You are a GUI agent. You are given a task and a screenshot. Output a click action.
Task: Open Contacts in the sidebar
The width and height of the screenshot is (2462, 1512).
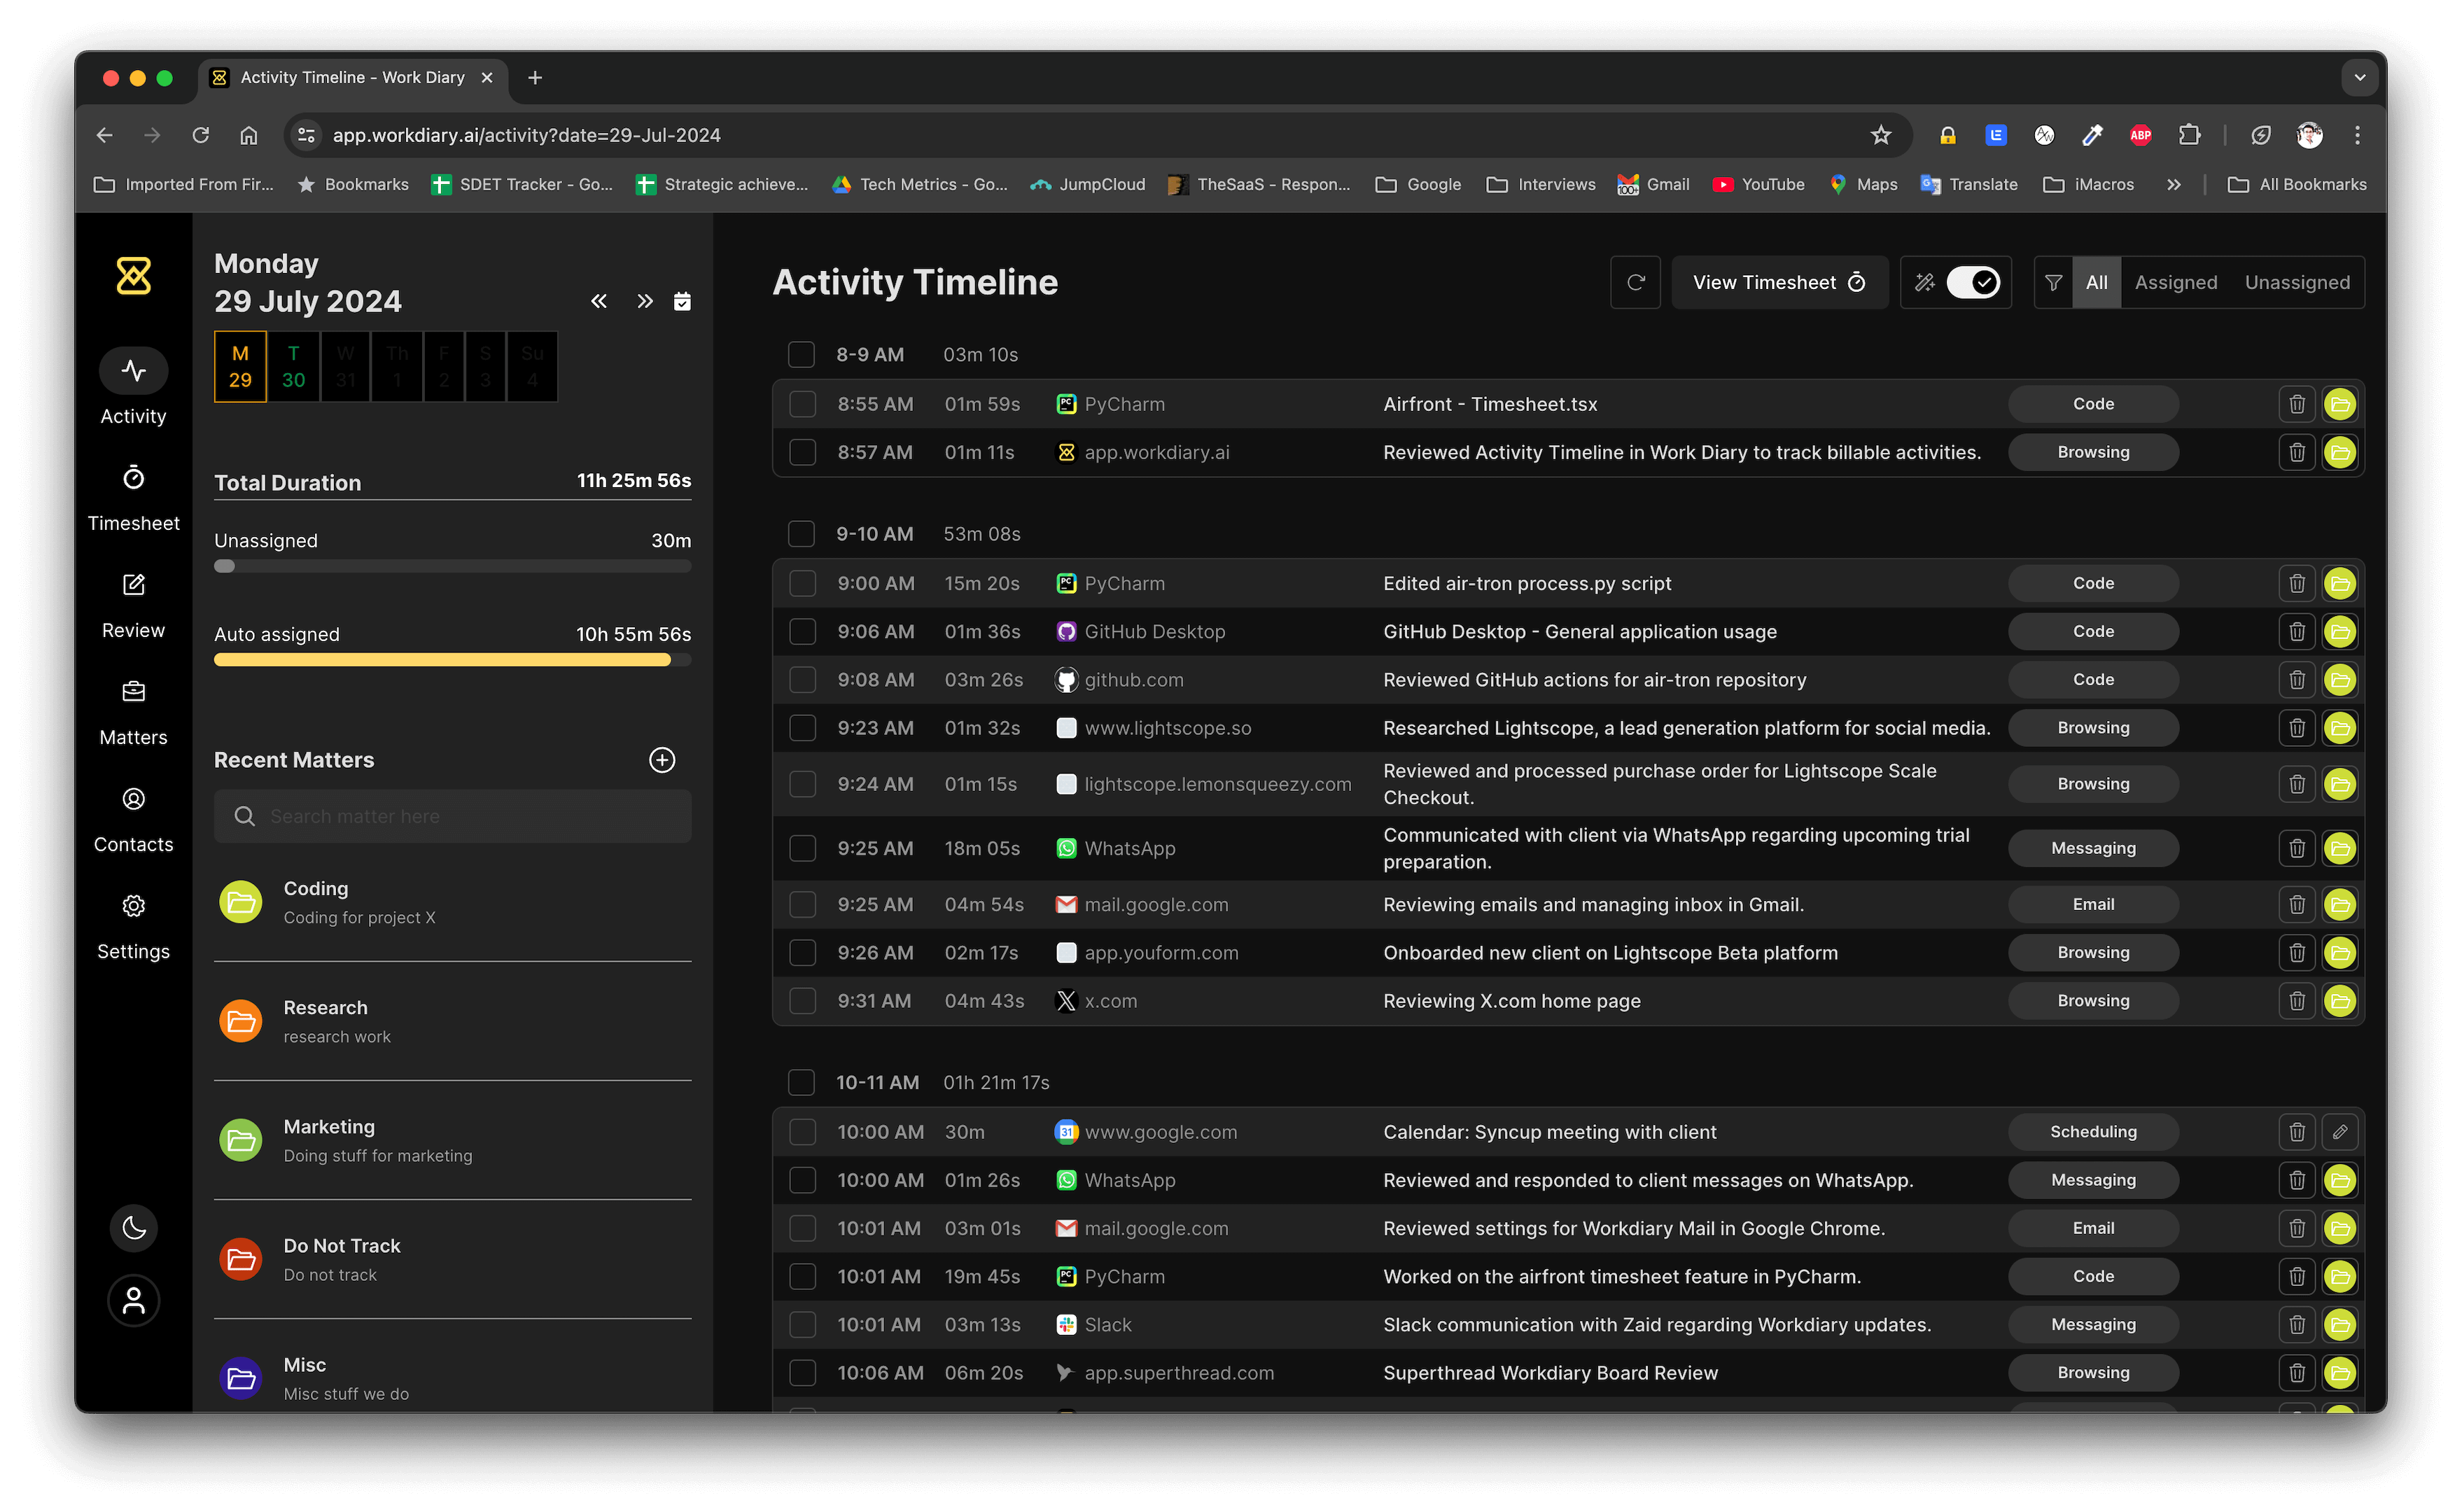pos(133,819)
